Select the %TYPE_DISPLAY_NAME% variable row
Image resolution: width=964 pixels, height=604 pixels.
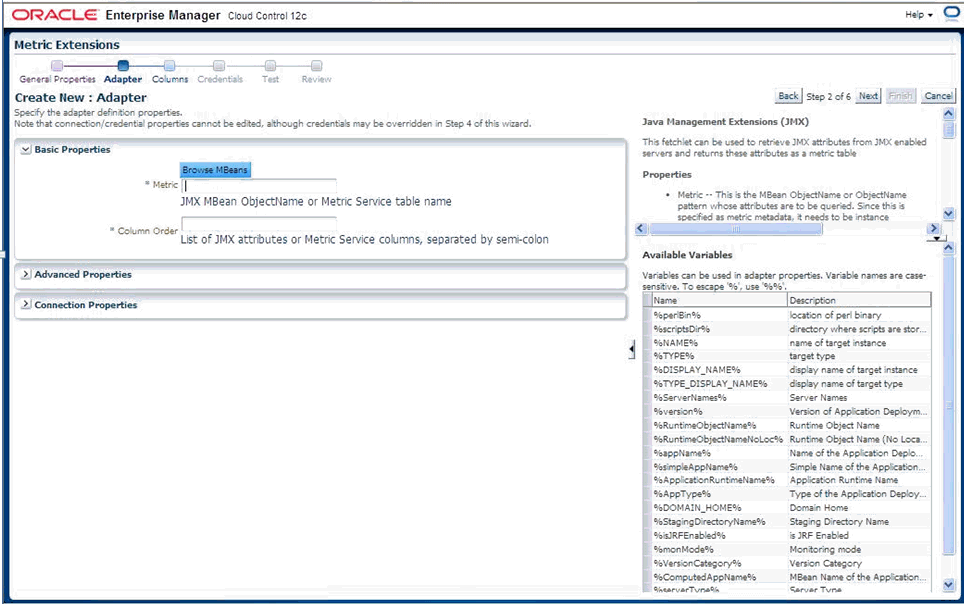click(x=787, y=384)
